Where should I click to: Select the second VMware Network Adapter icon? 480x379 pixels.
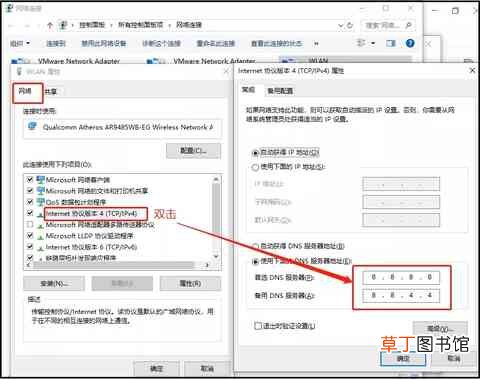click(156, 61)
